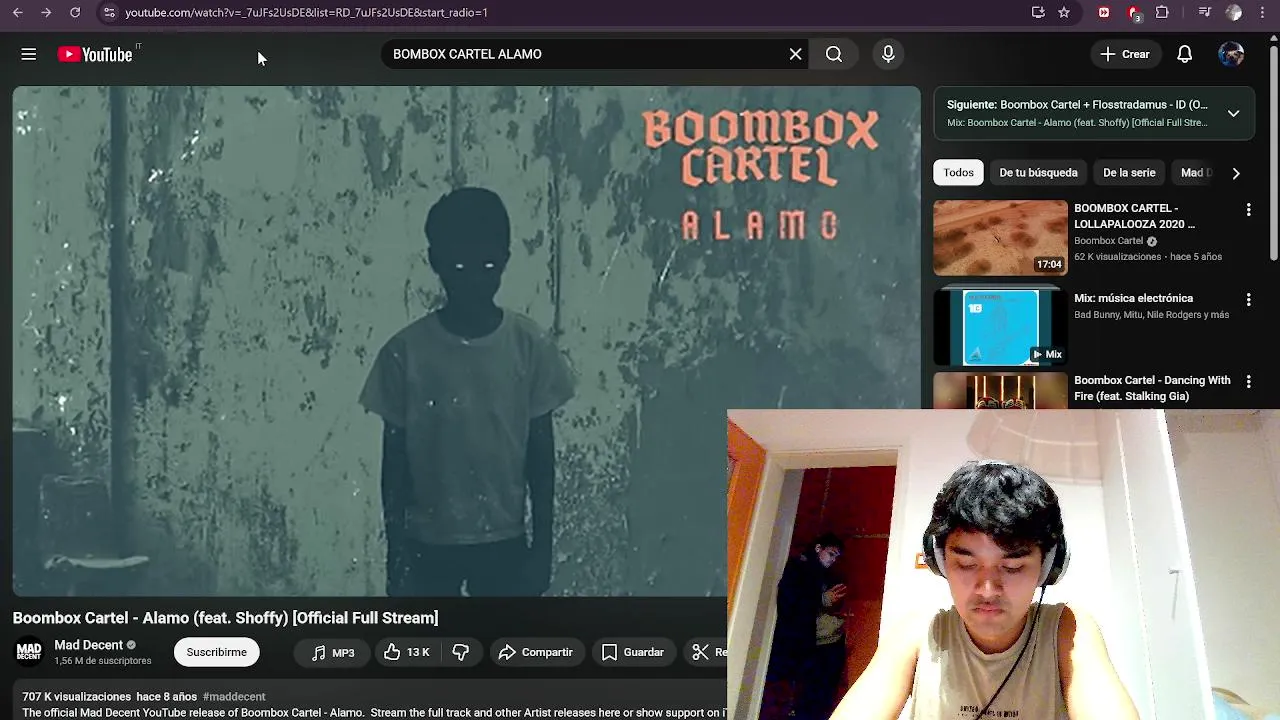Go to the YouTube home logo
This screenshot has width=1280, height=720.
point(95,54)
